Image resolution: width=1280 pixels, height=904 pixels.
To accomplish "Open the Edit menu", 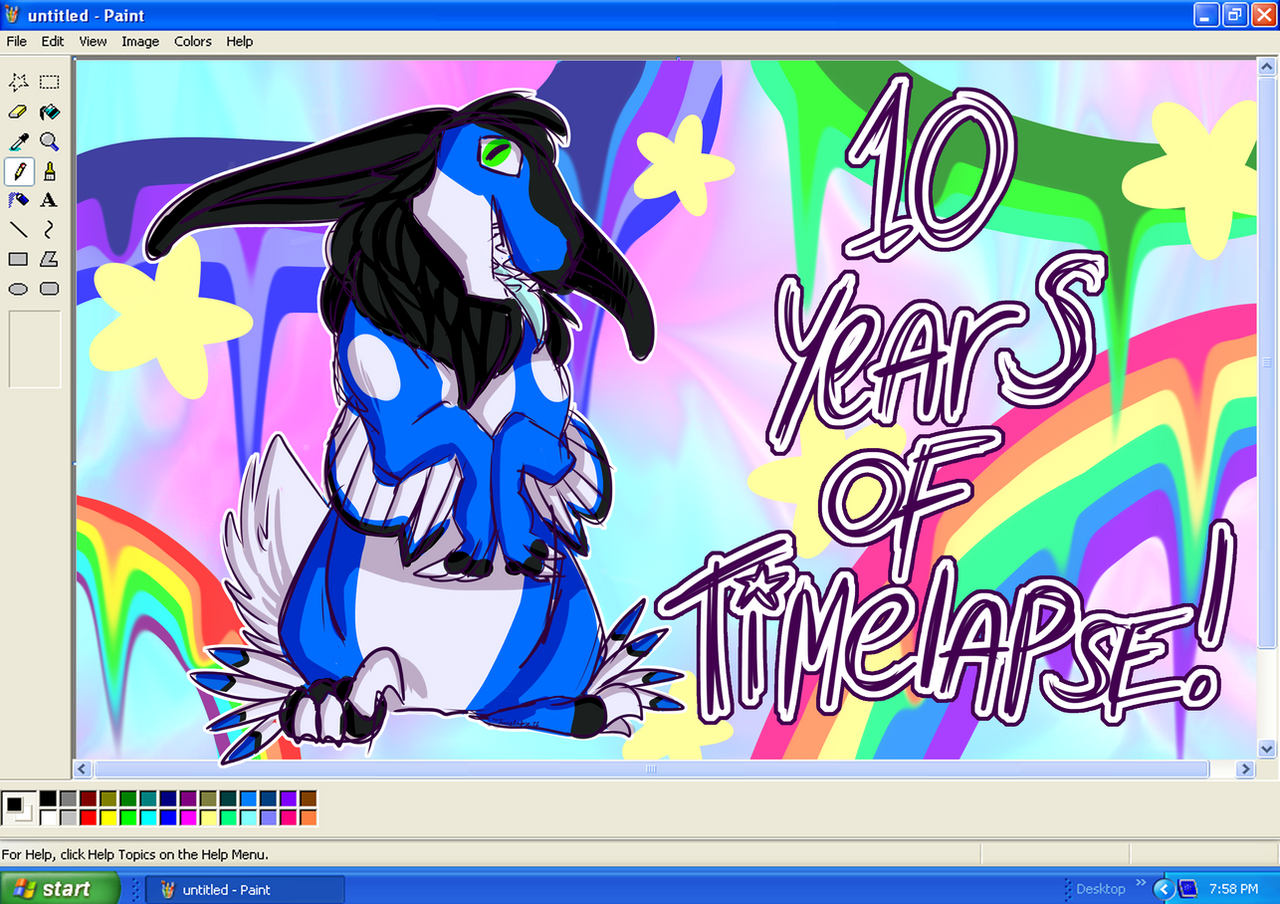I will point(52,41).
